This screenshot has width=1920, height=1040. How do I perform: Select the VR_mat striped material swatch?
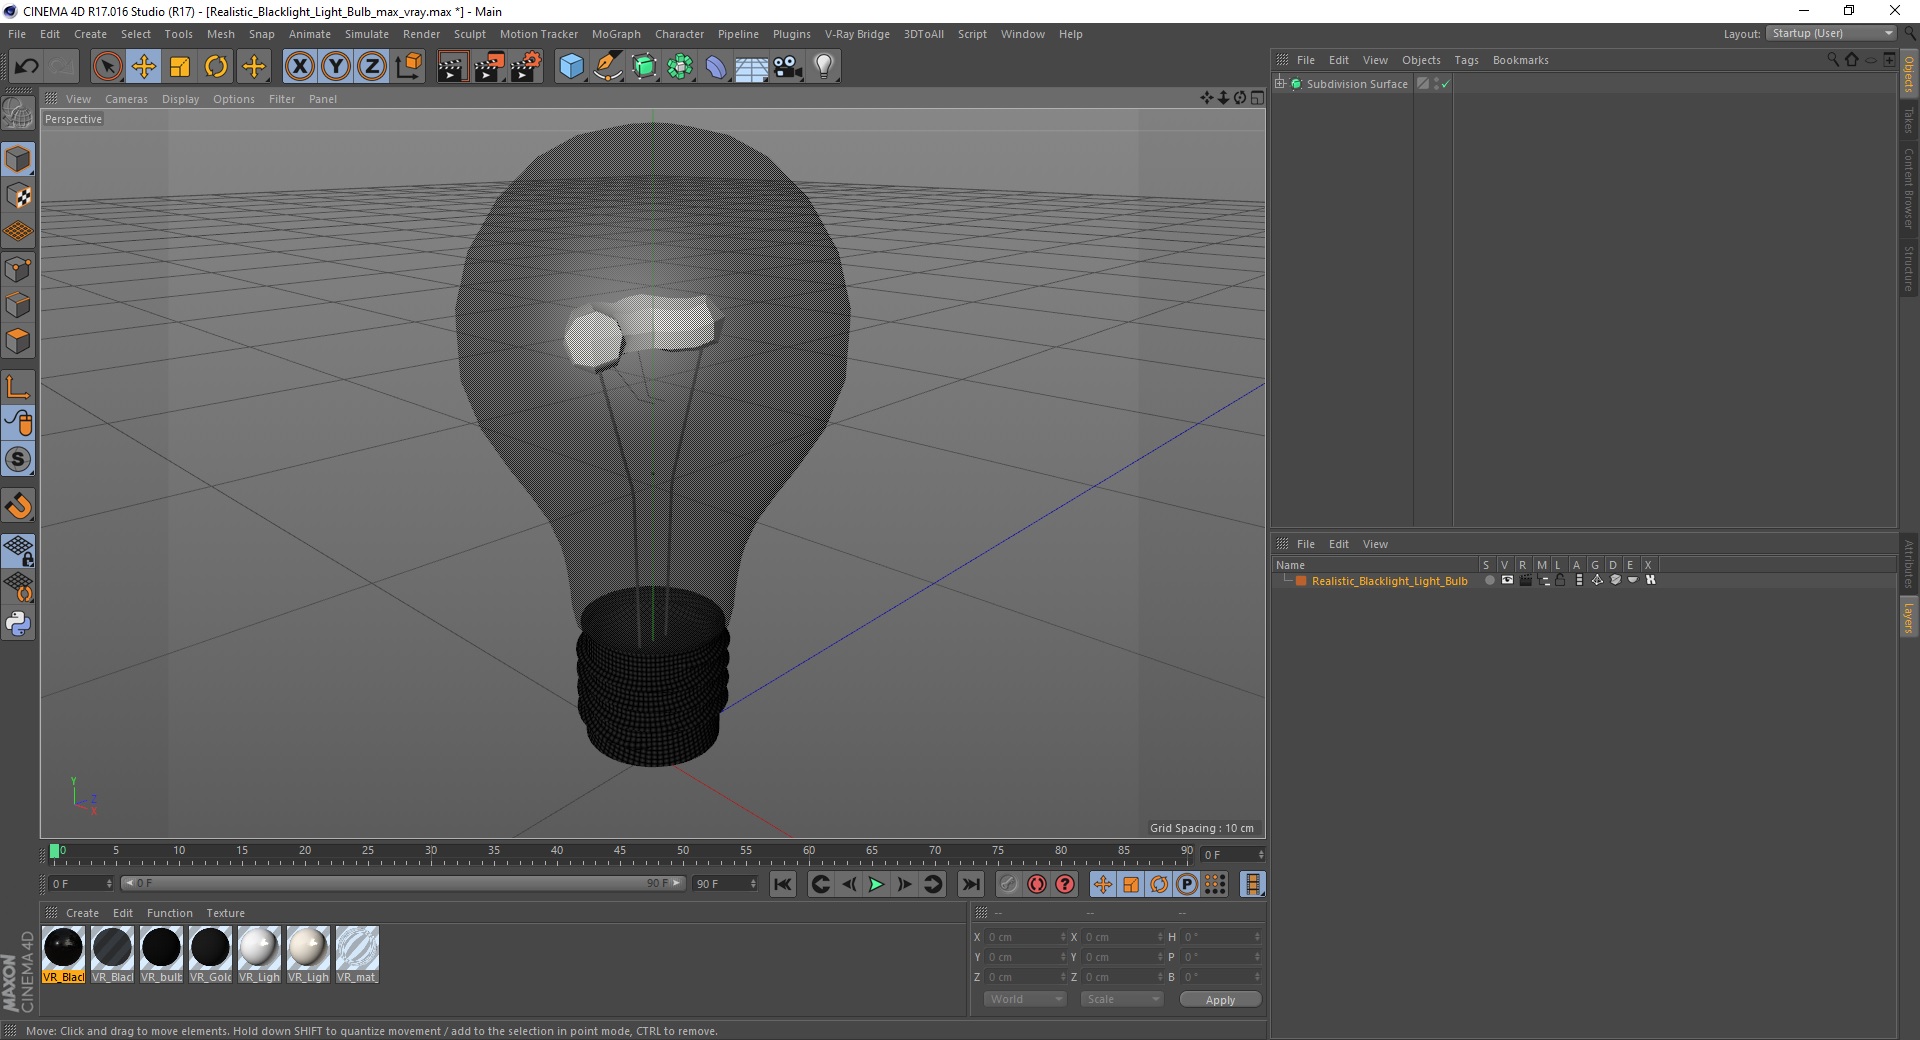[x=357, y=956]
